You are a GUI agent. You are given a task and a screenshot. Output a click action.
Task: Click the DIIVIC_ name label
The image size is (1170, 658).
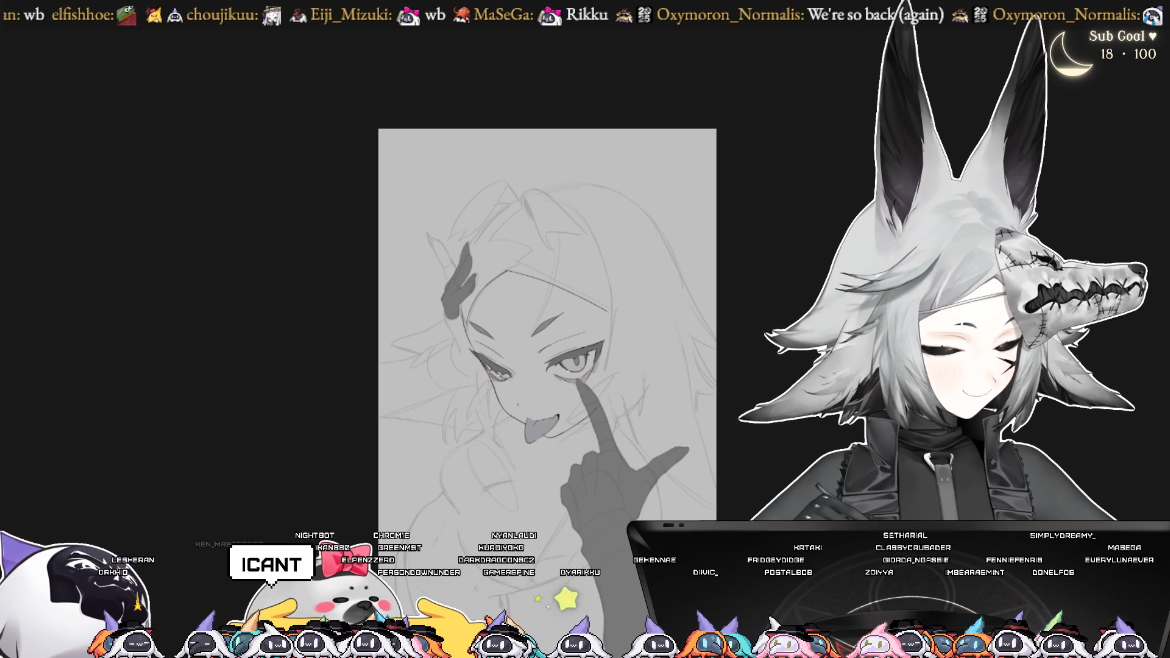[705, 573]
